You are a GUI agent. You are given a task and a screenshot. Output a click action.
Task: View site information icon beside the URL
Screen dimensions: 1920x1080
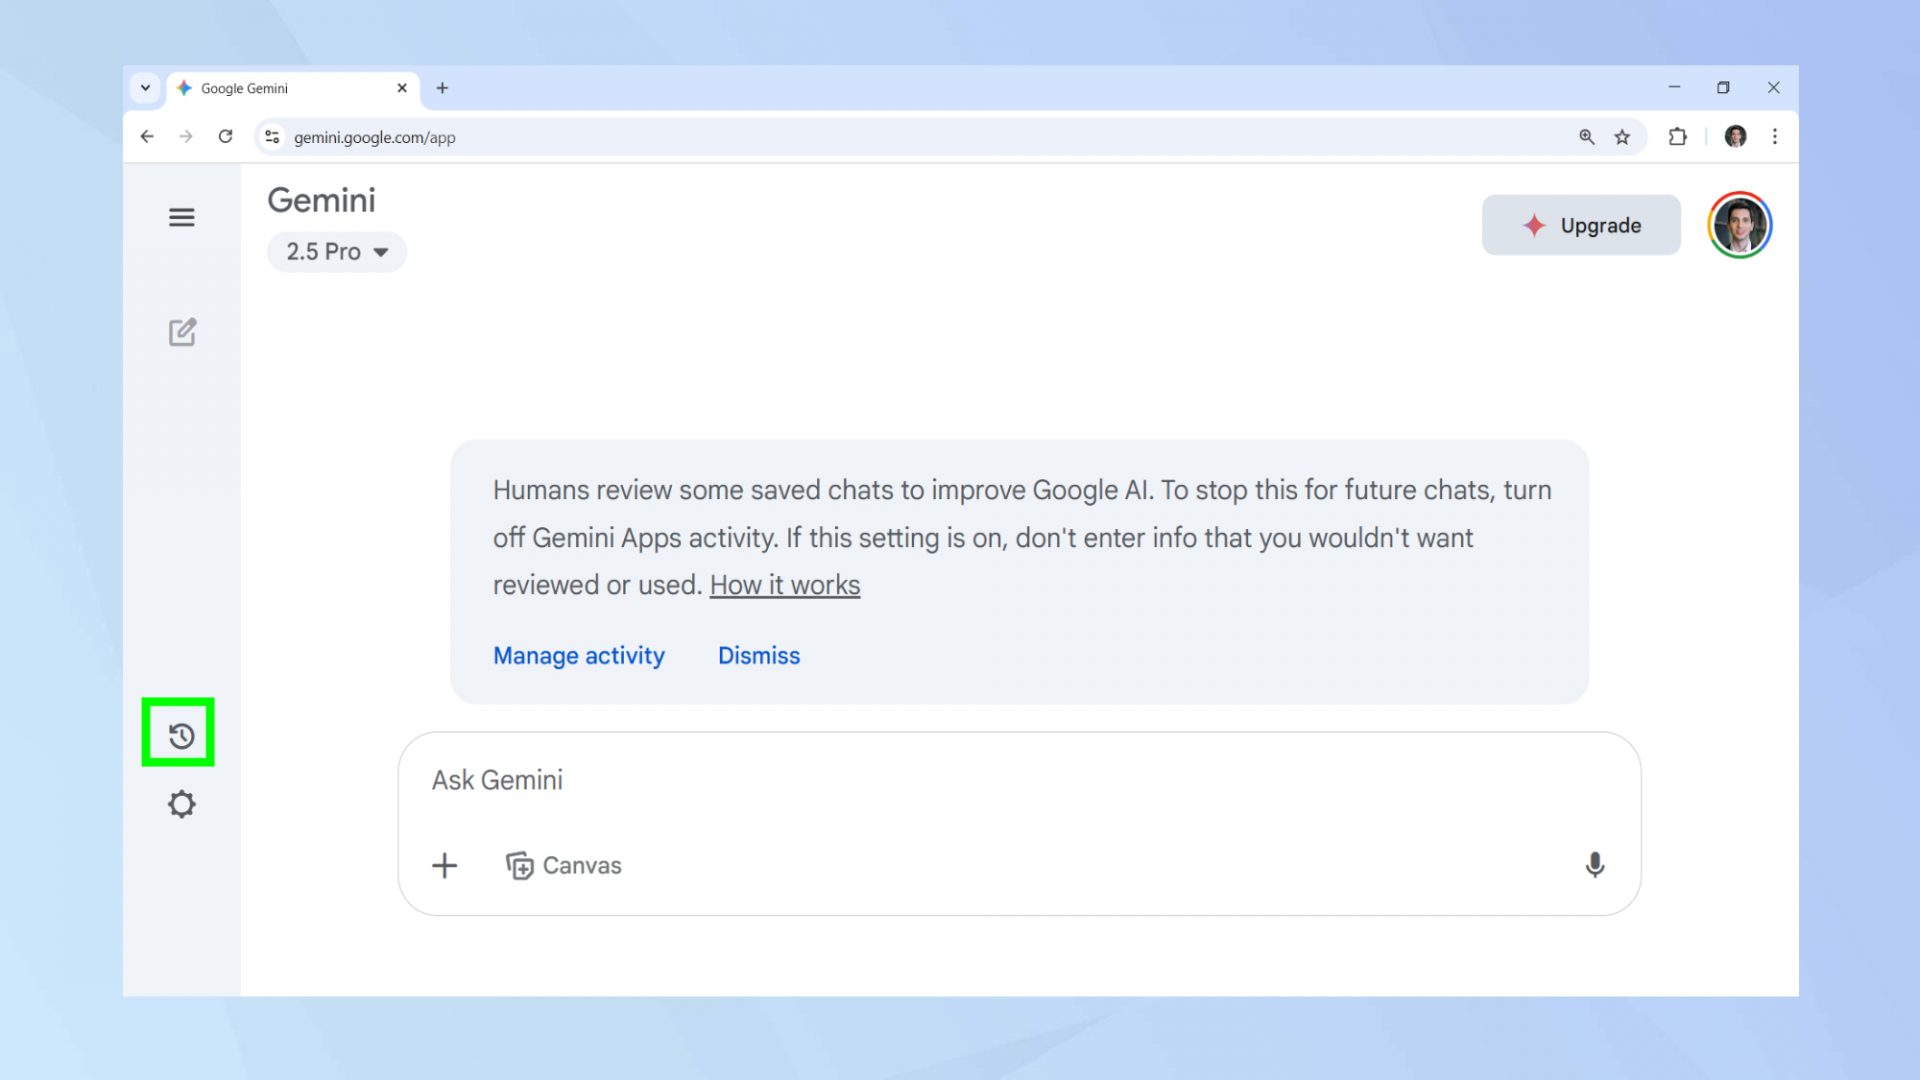[x=272, y=137]
